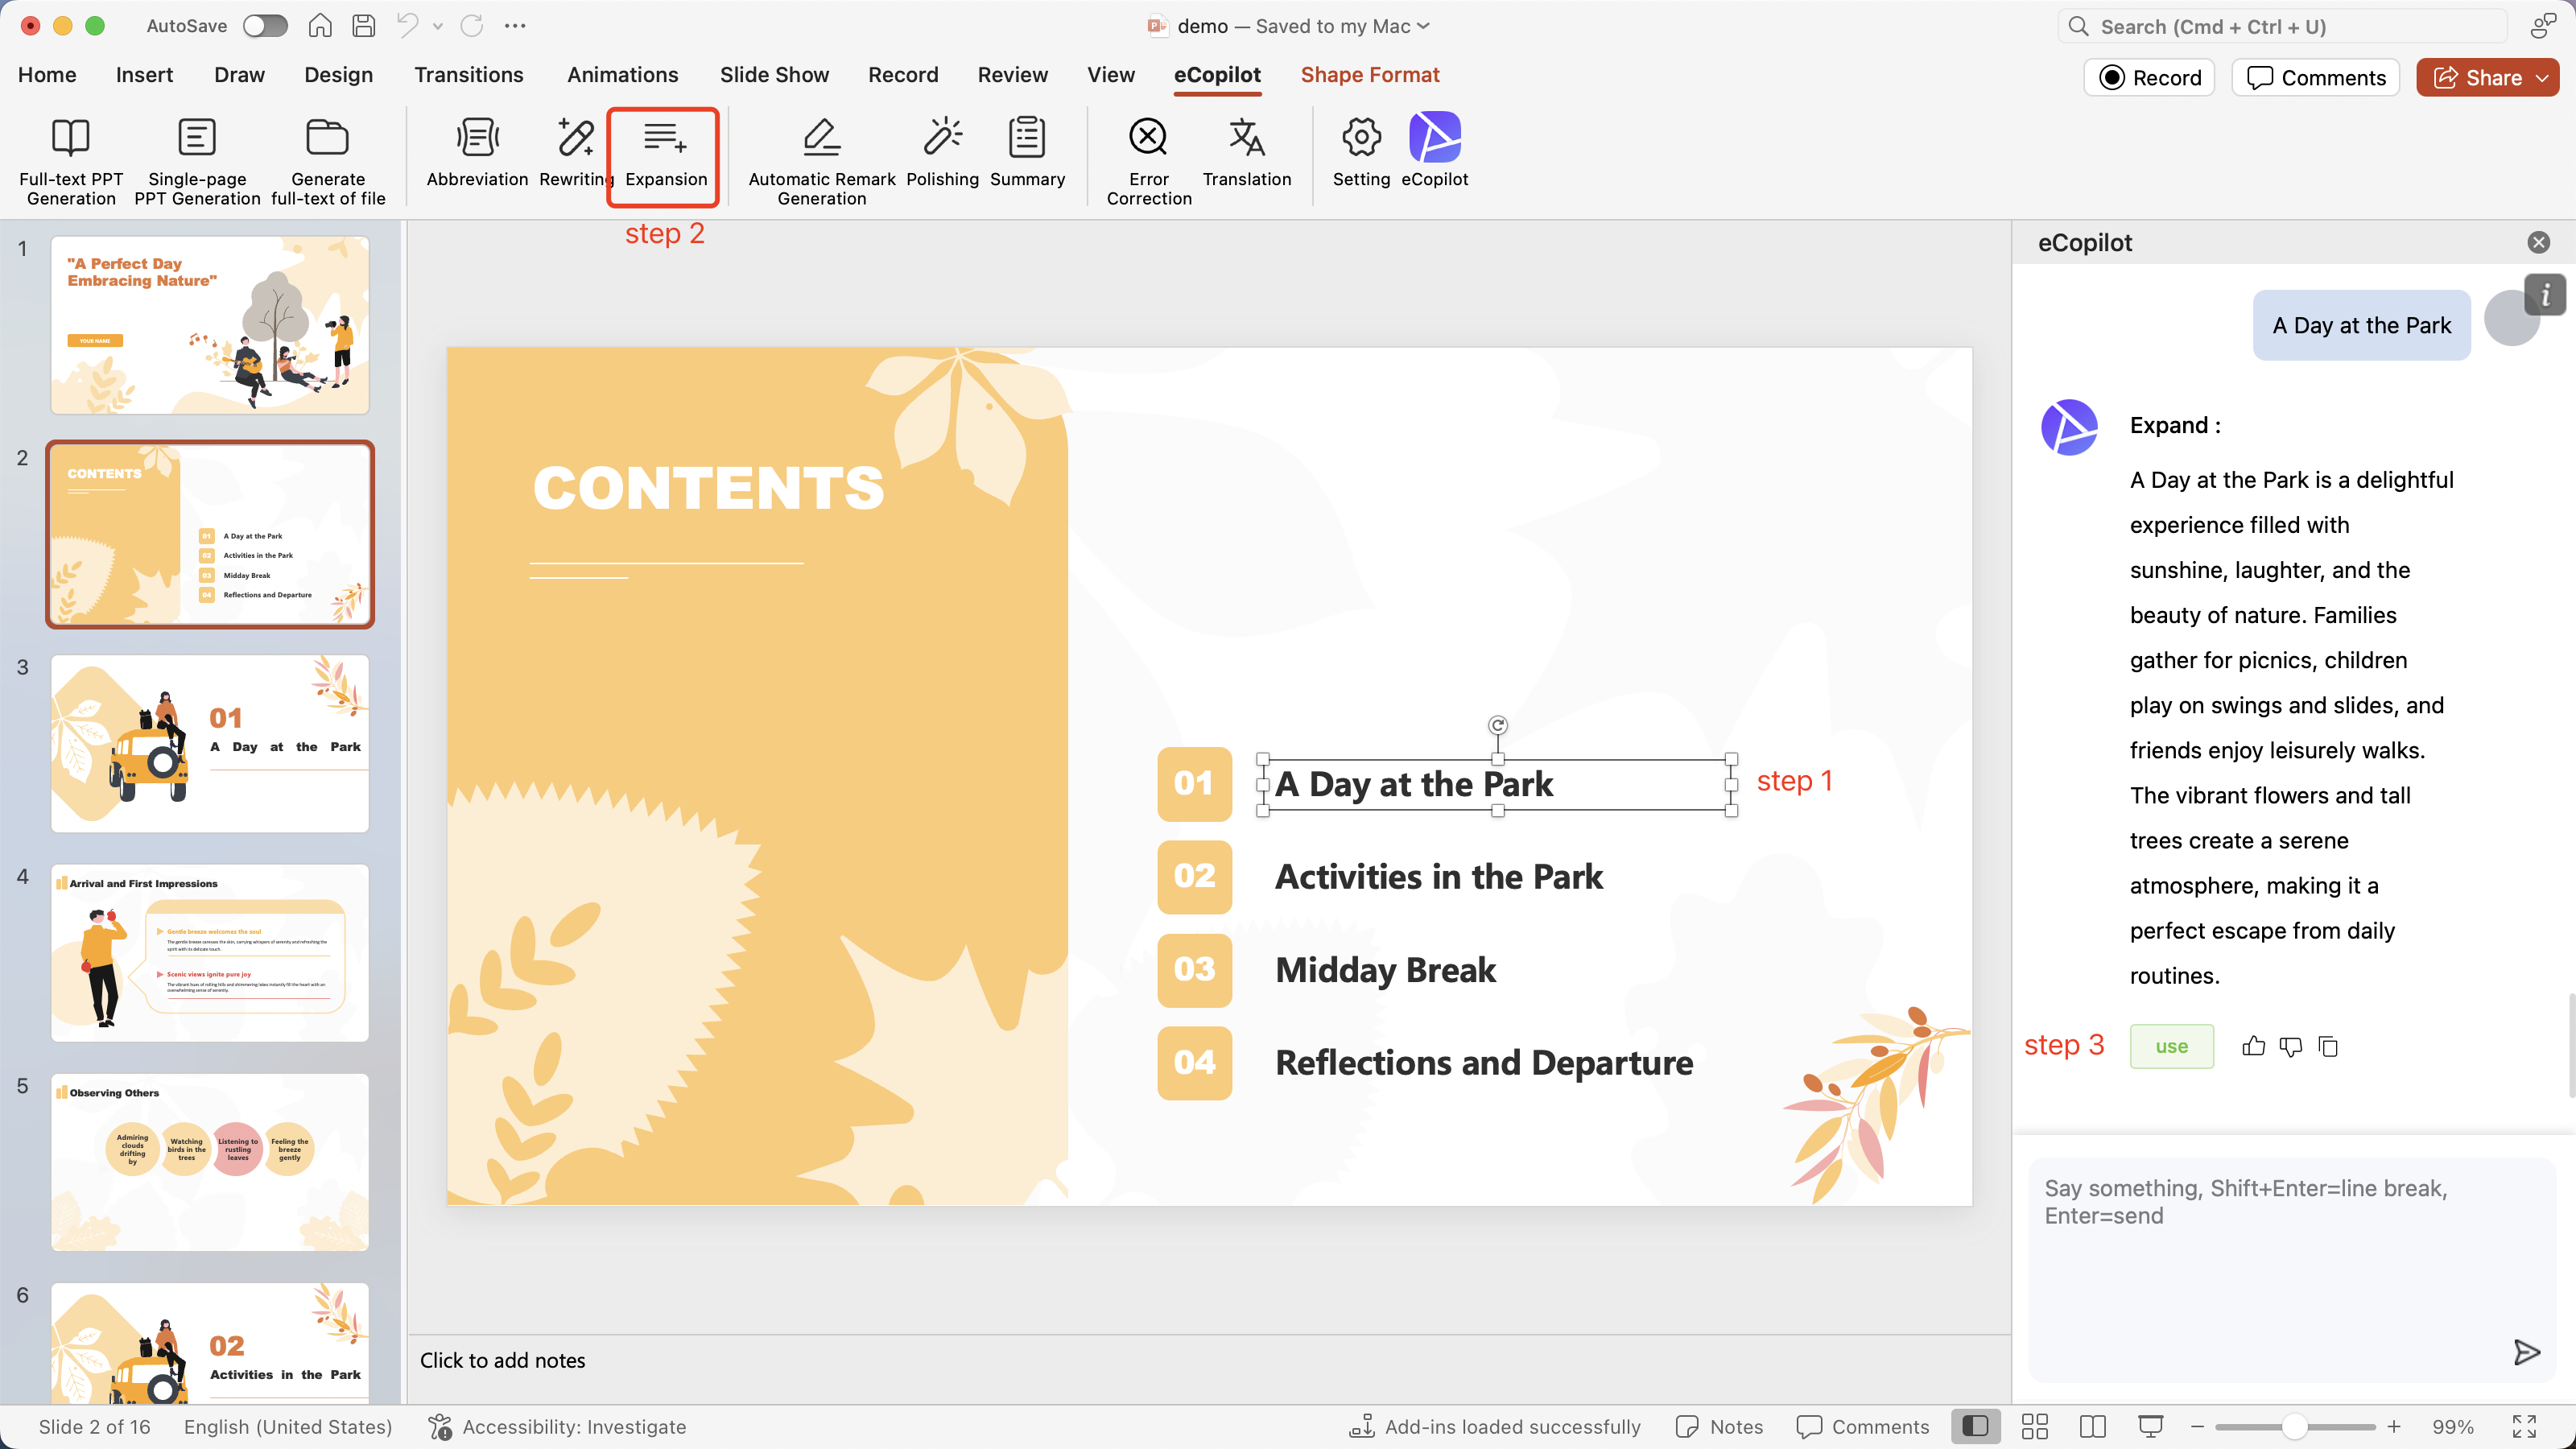Open the Animations ribbon tab
Viewport: 2576px width, 1449px height.
(x=622, y=75)
